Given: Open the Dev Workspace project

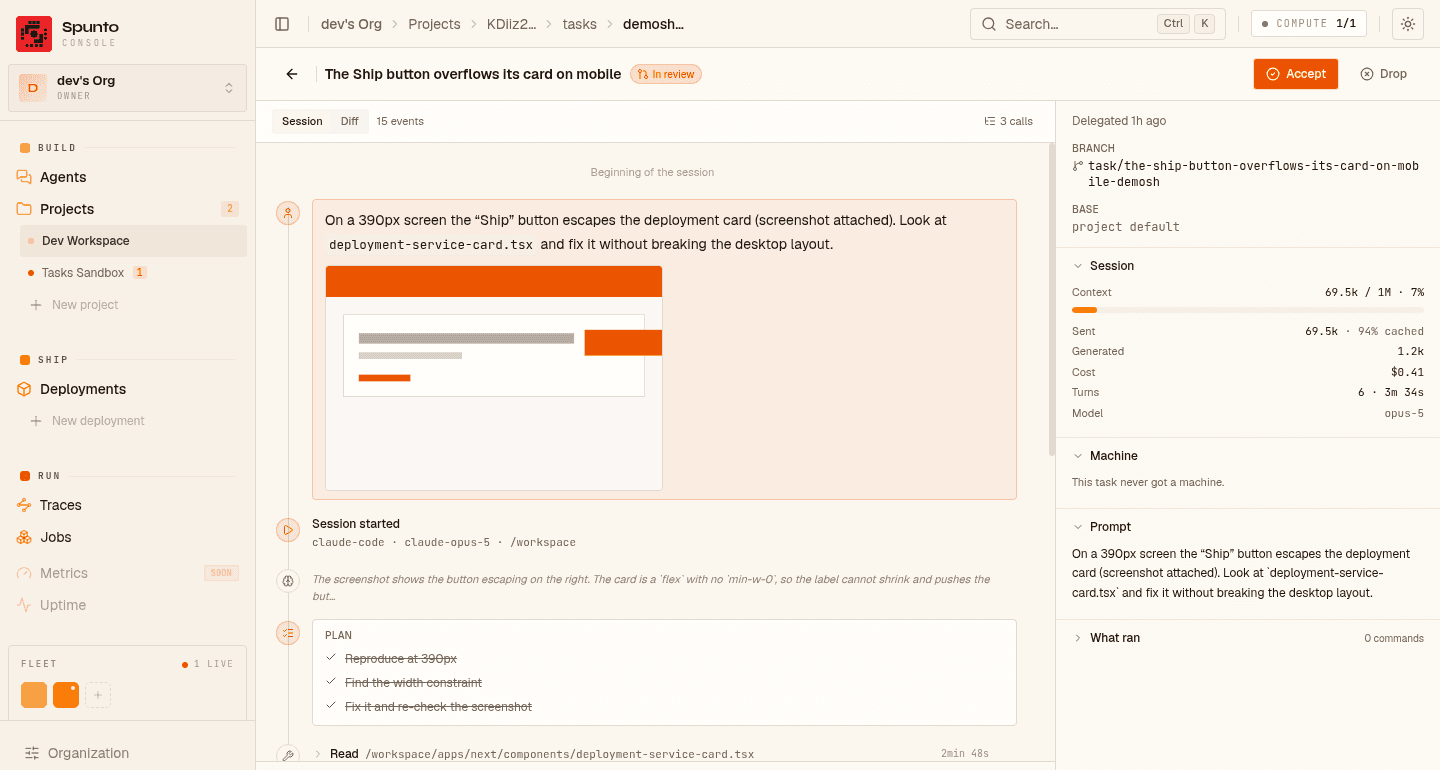Looking at the screenshot, I should click(x=133, y=241).
